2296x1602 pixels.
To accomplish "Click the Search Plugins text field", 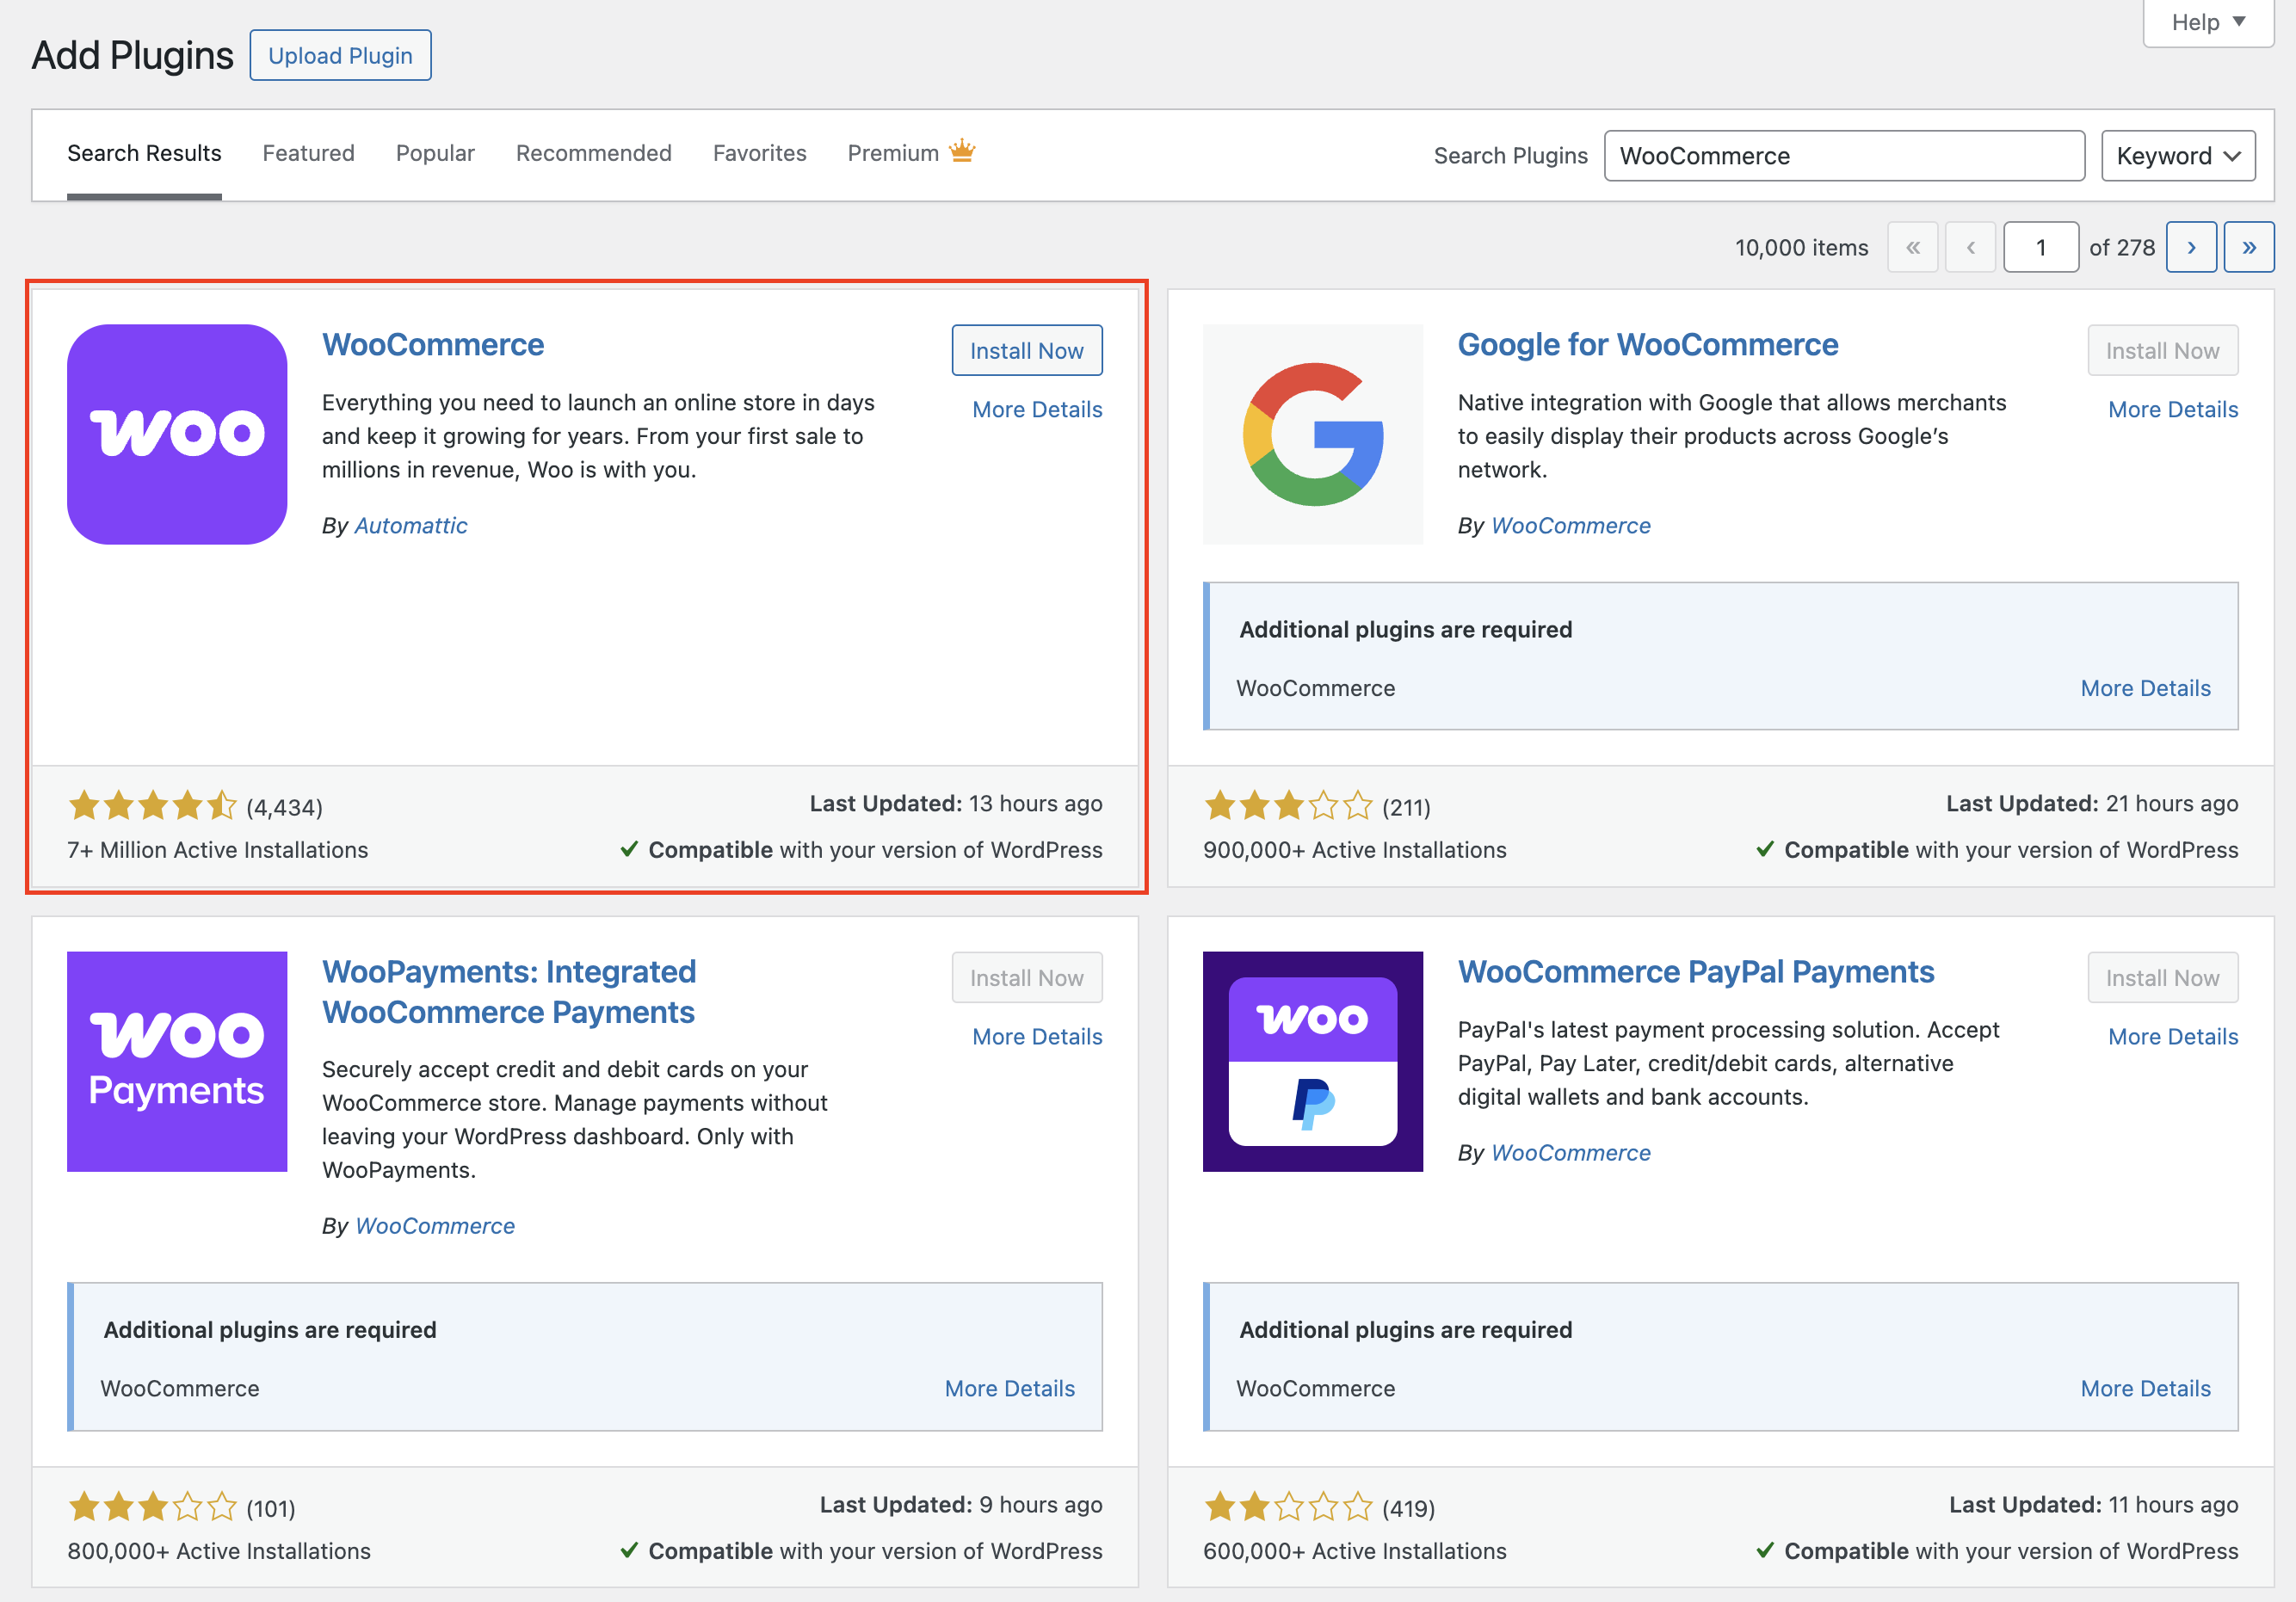I will pos(1843,155).
